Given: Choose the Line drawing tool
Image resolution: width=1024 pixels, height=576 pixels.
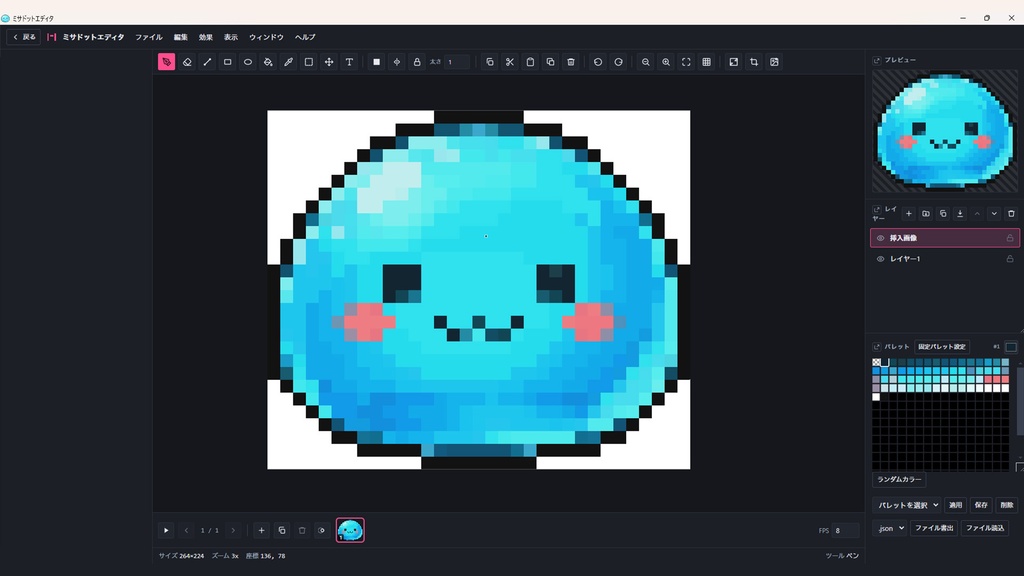Looking at the screenshot, I should click(x=207, y=62).
